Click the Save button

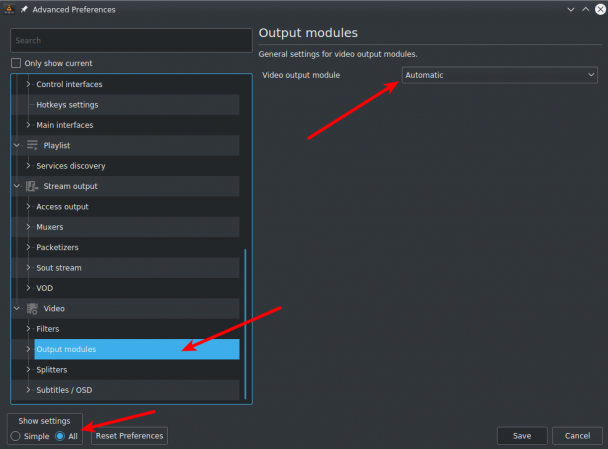click(522, 436)
